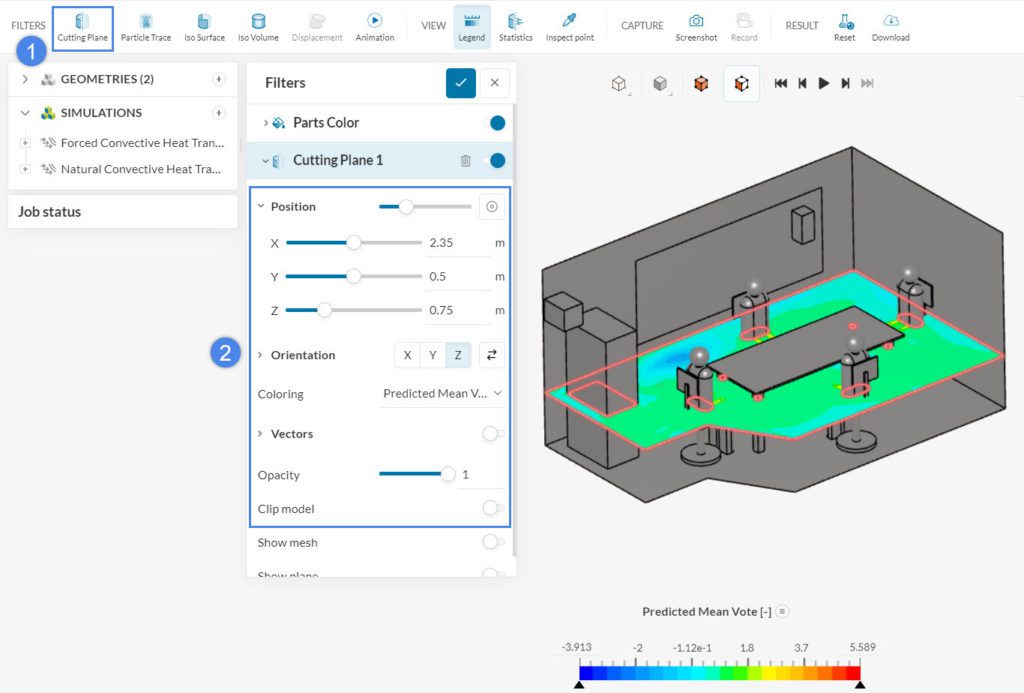Download the post-processing results

890,25
